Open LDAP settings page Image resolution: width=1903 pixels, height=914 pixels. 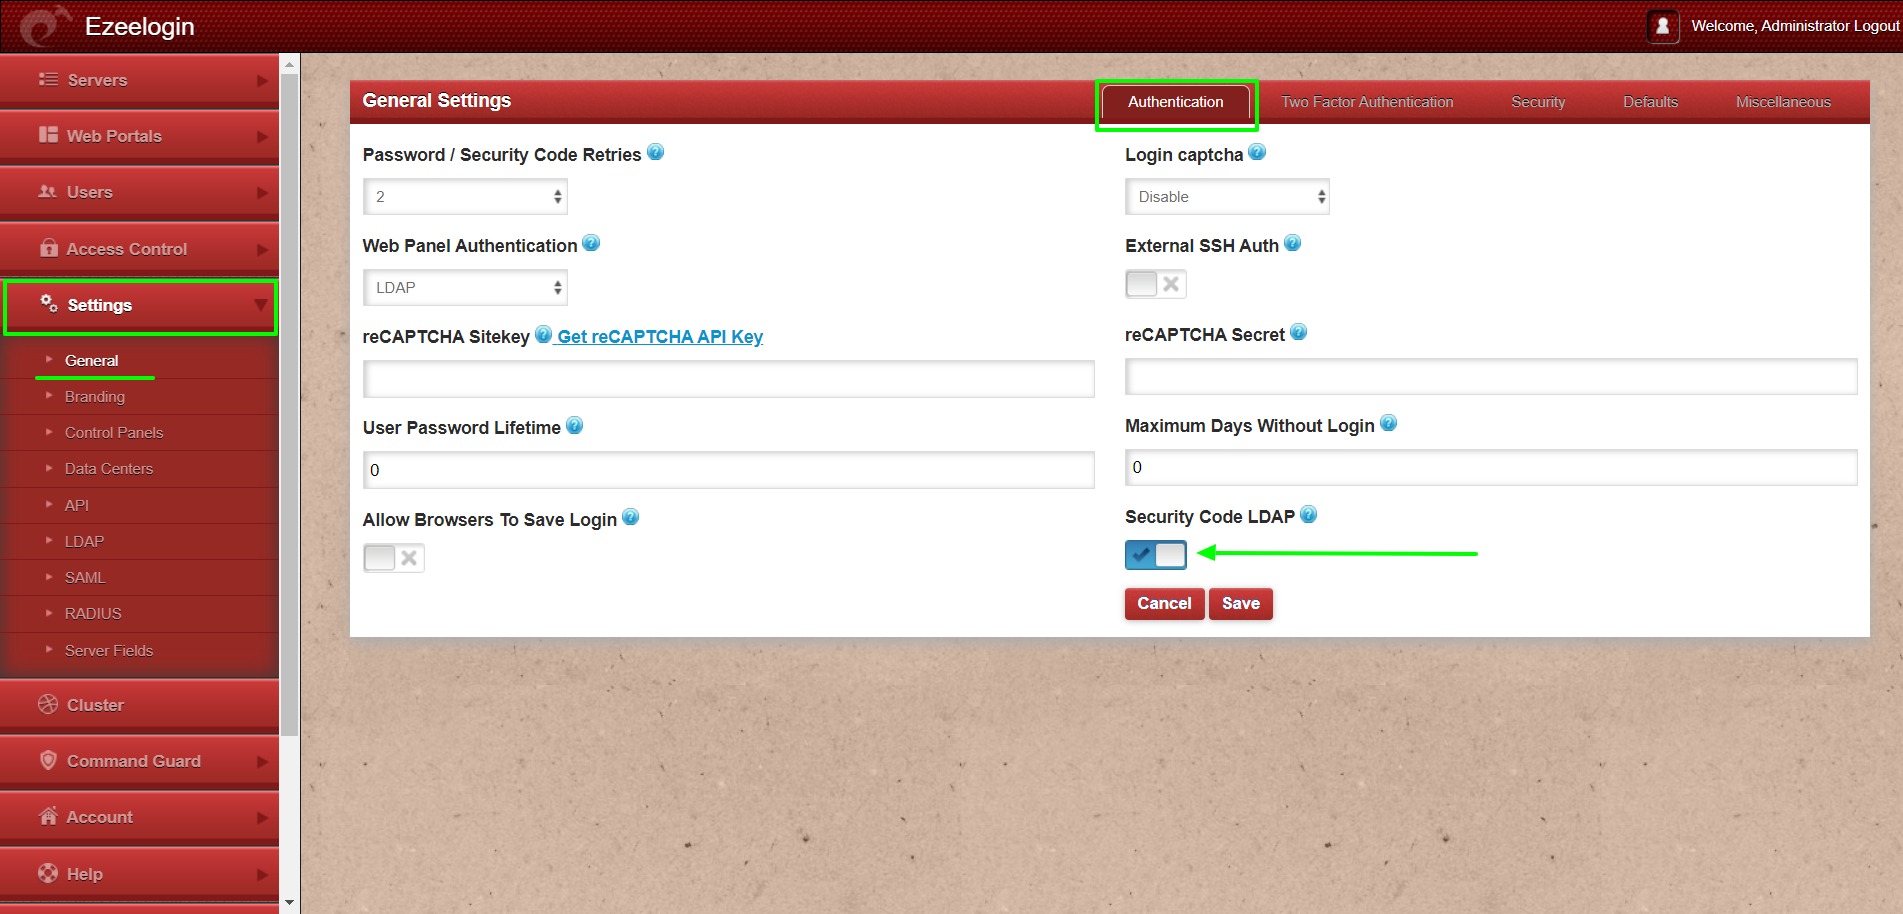pyautogui.click(x=84, y=541)
